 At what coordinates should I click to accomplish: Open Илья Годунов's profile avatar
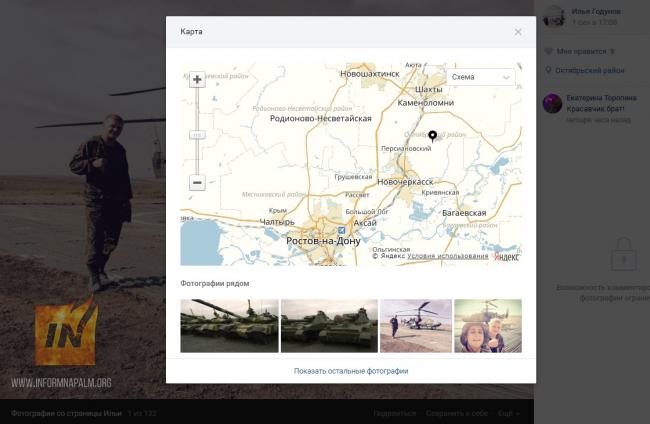coord(552,14)
